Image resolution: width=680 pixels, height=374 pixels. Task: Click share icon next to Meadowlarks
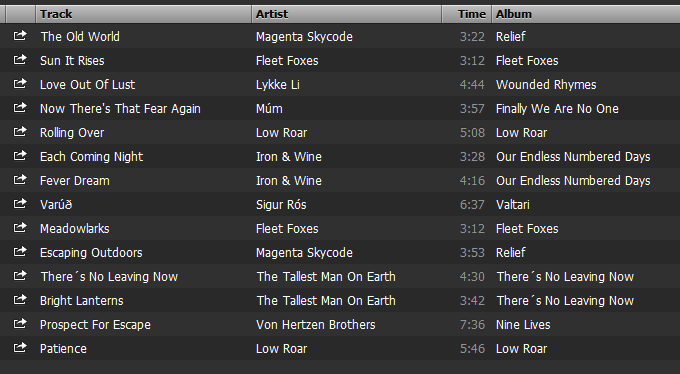tap(20, 227)
